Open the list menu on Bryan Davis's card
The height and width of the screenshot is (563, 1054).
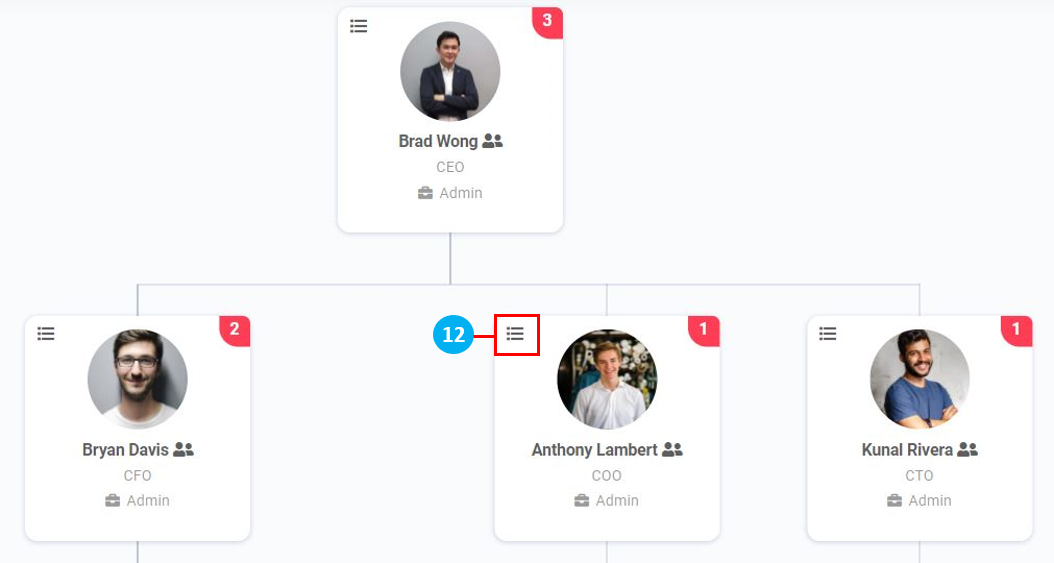click(x=46, y=333)
